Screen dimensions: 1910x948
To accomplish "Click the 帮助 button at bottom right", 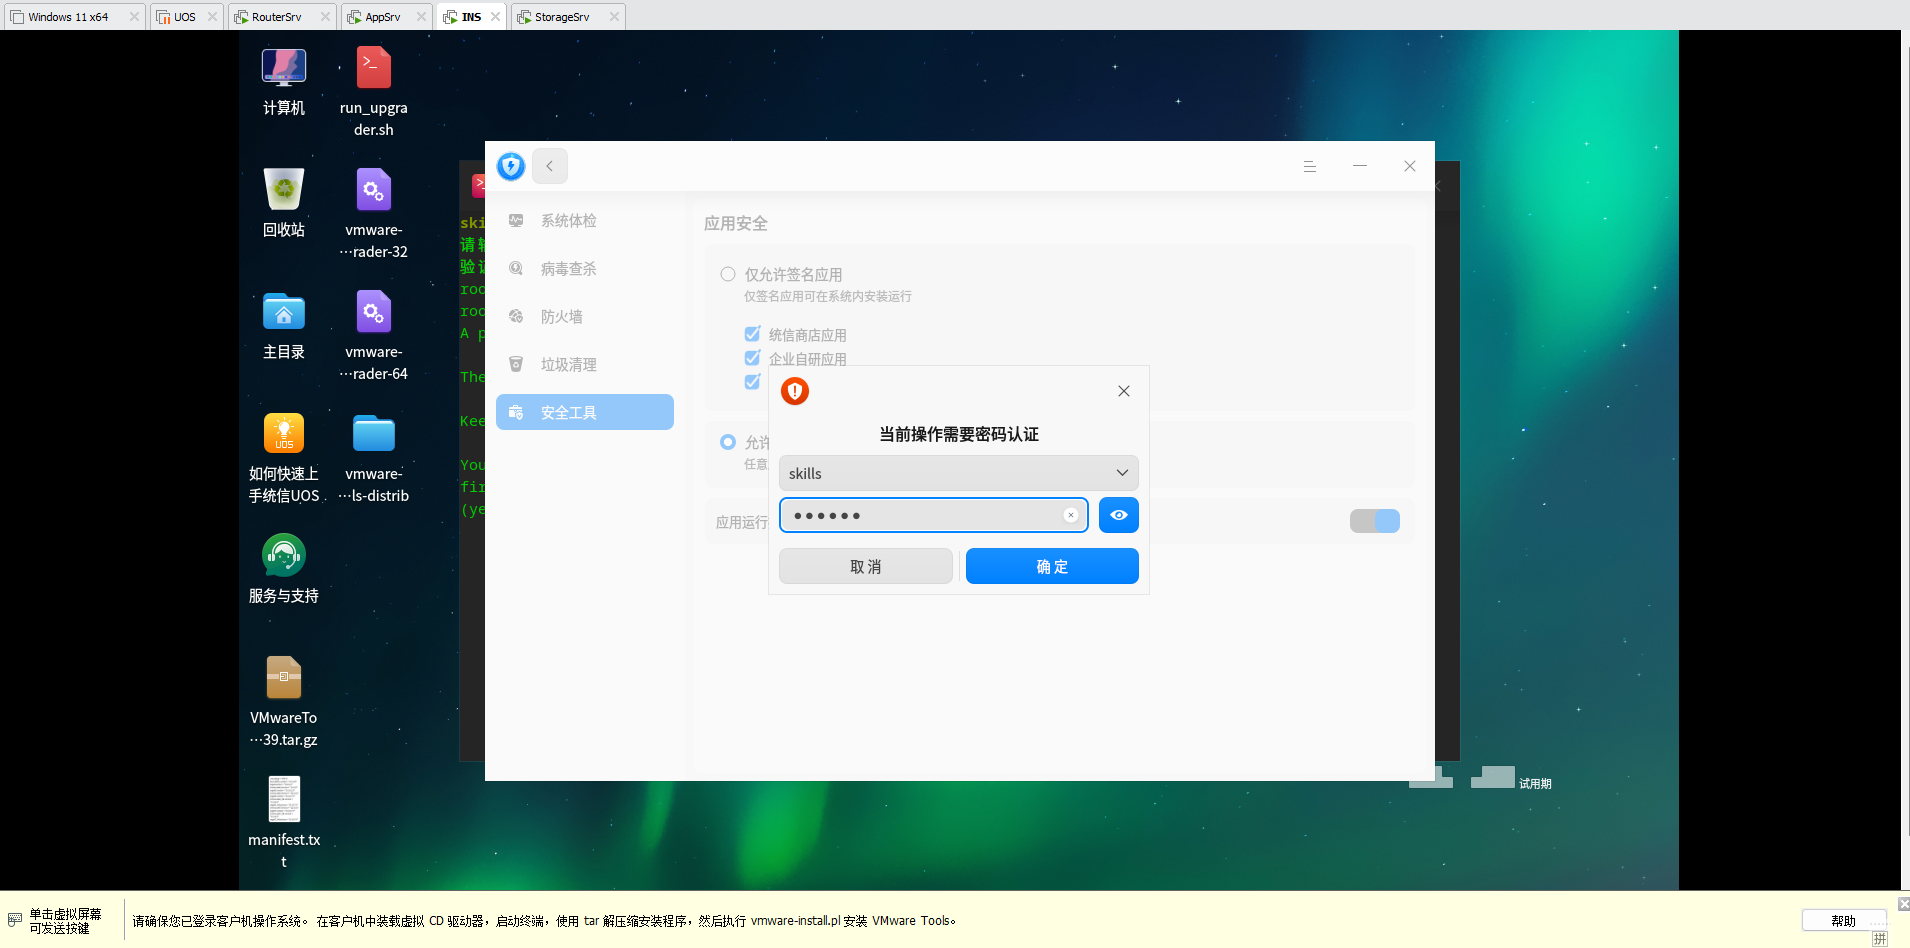I will coord(1842,920).
